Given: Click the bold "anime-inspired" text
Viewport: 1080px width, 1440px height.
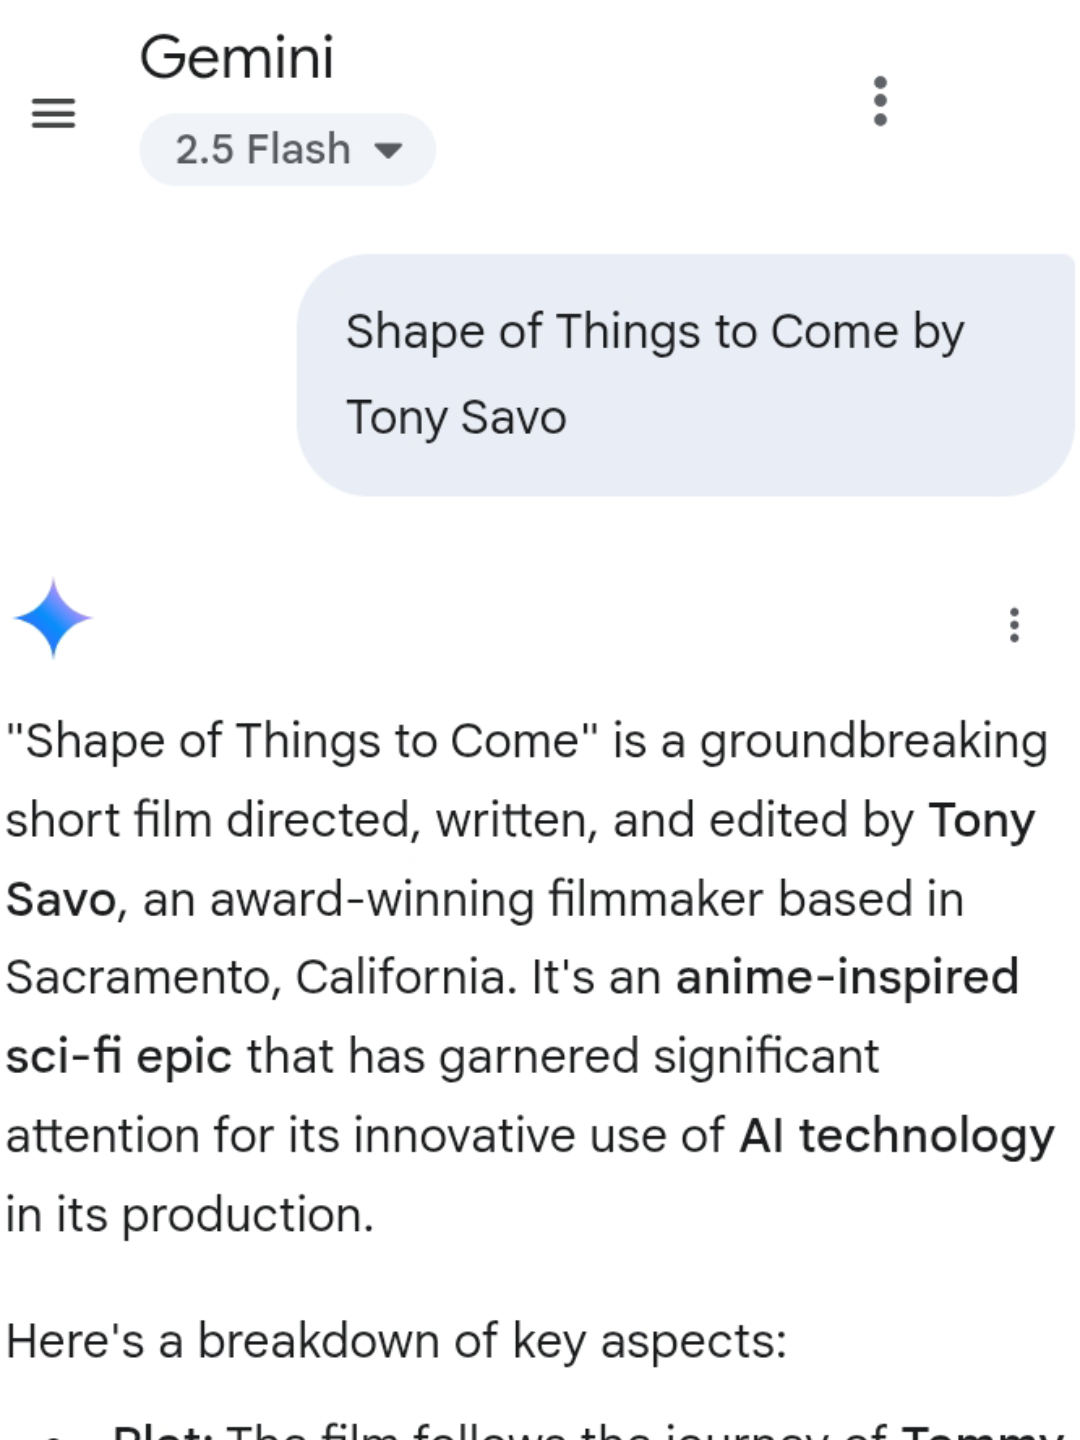Looking at the screenshot, I should click(847, 978).
